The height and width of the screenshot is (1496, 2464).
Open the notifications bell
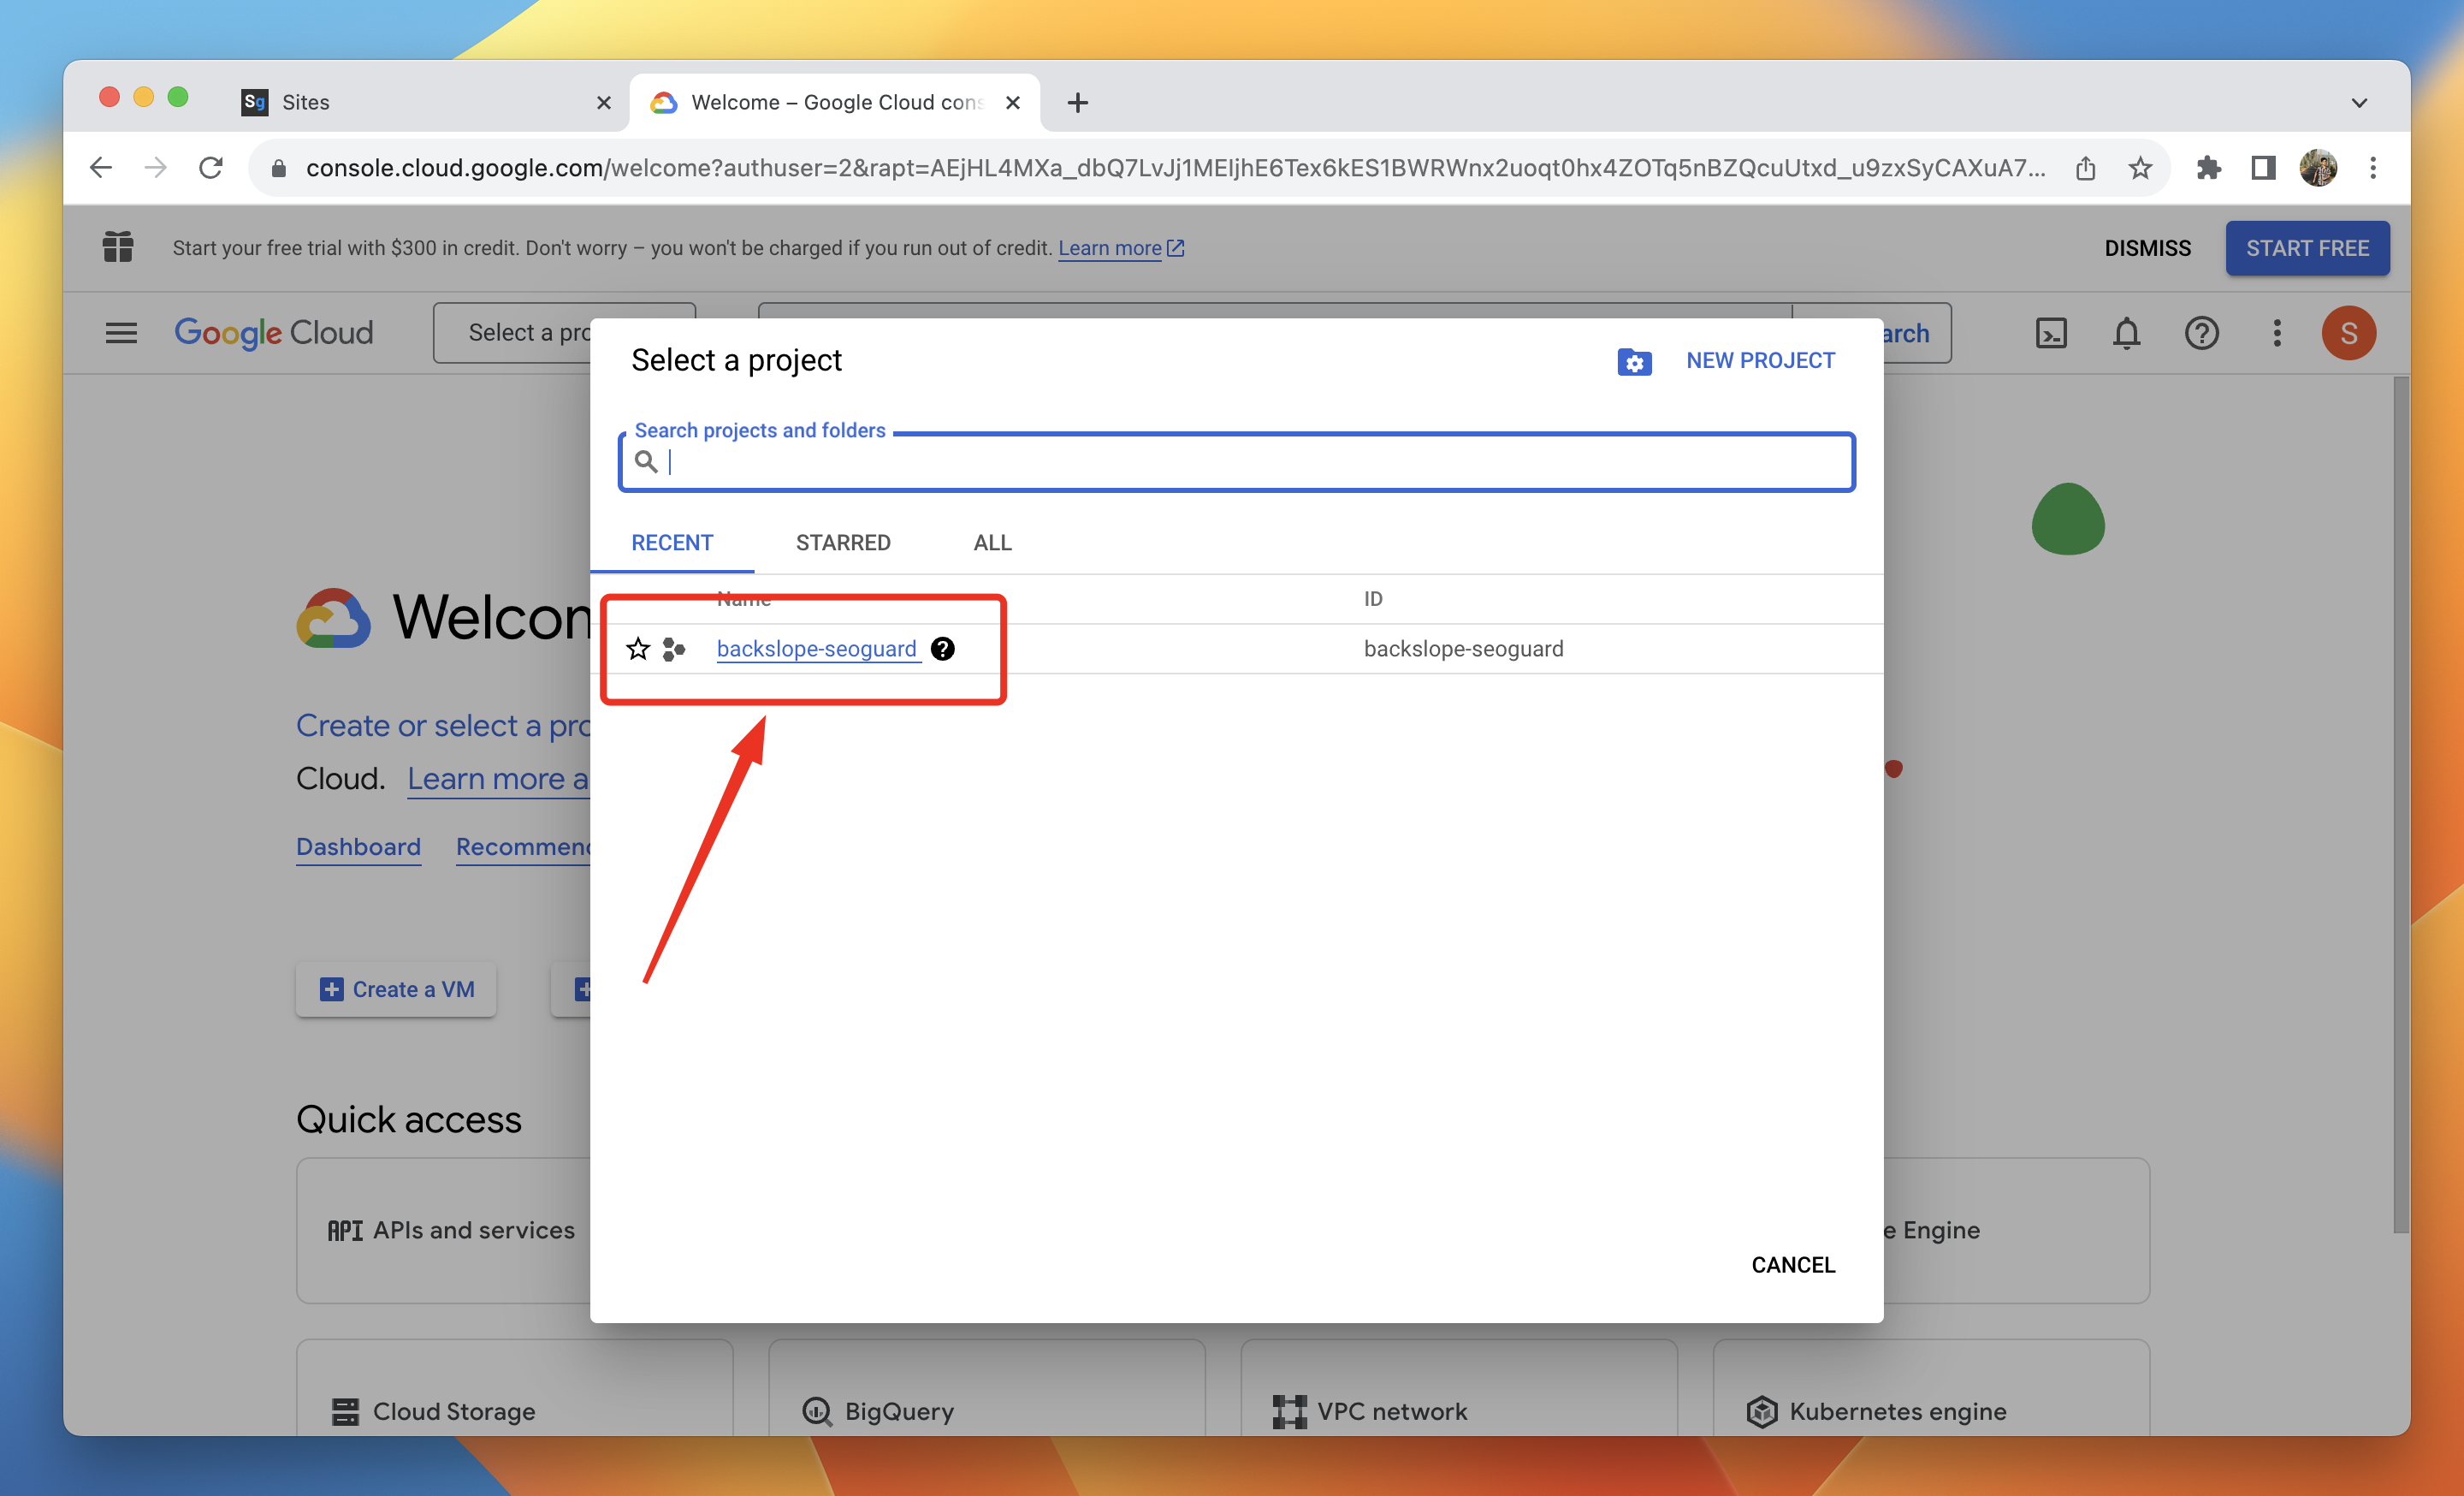click(2126, 333)
